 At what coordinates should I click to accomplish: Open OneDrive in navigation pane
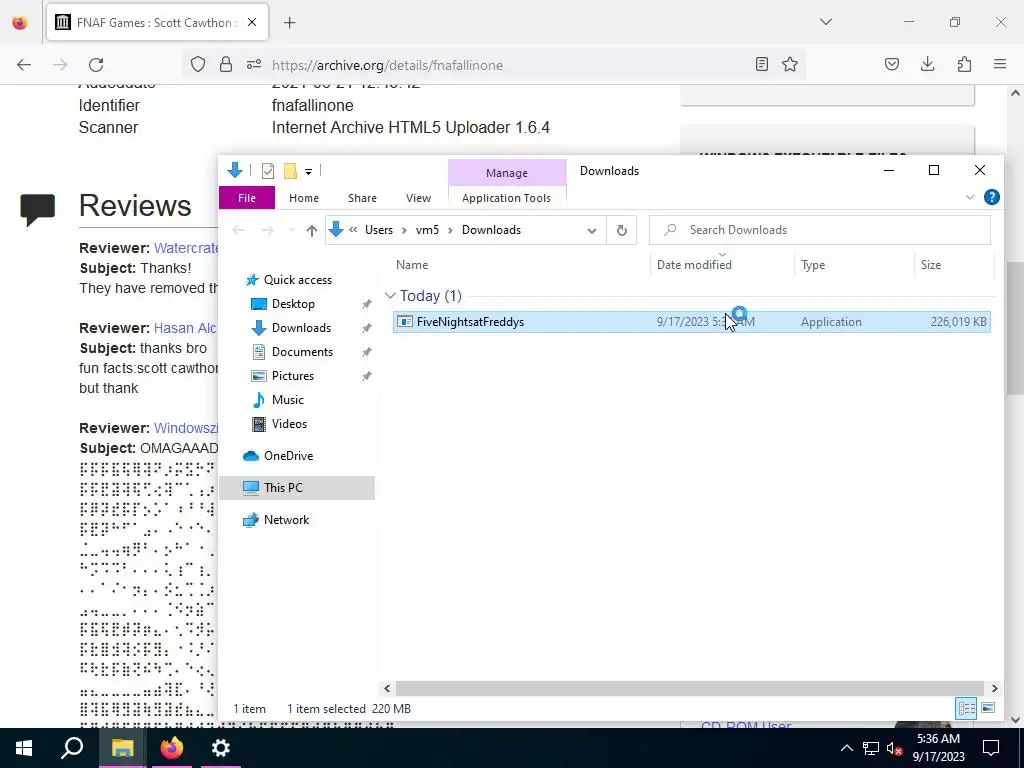pyautogui.click(x=288, y=456)
